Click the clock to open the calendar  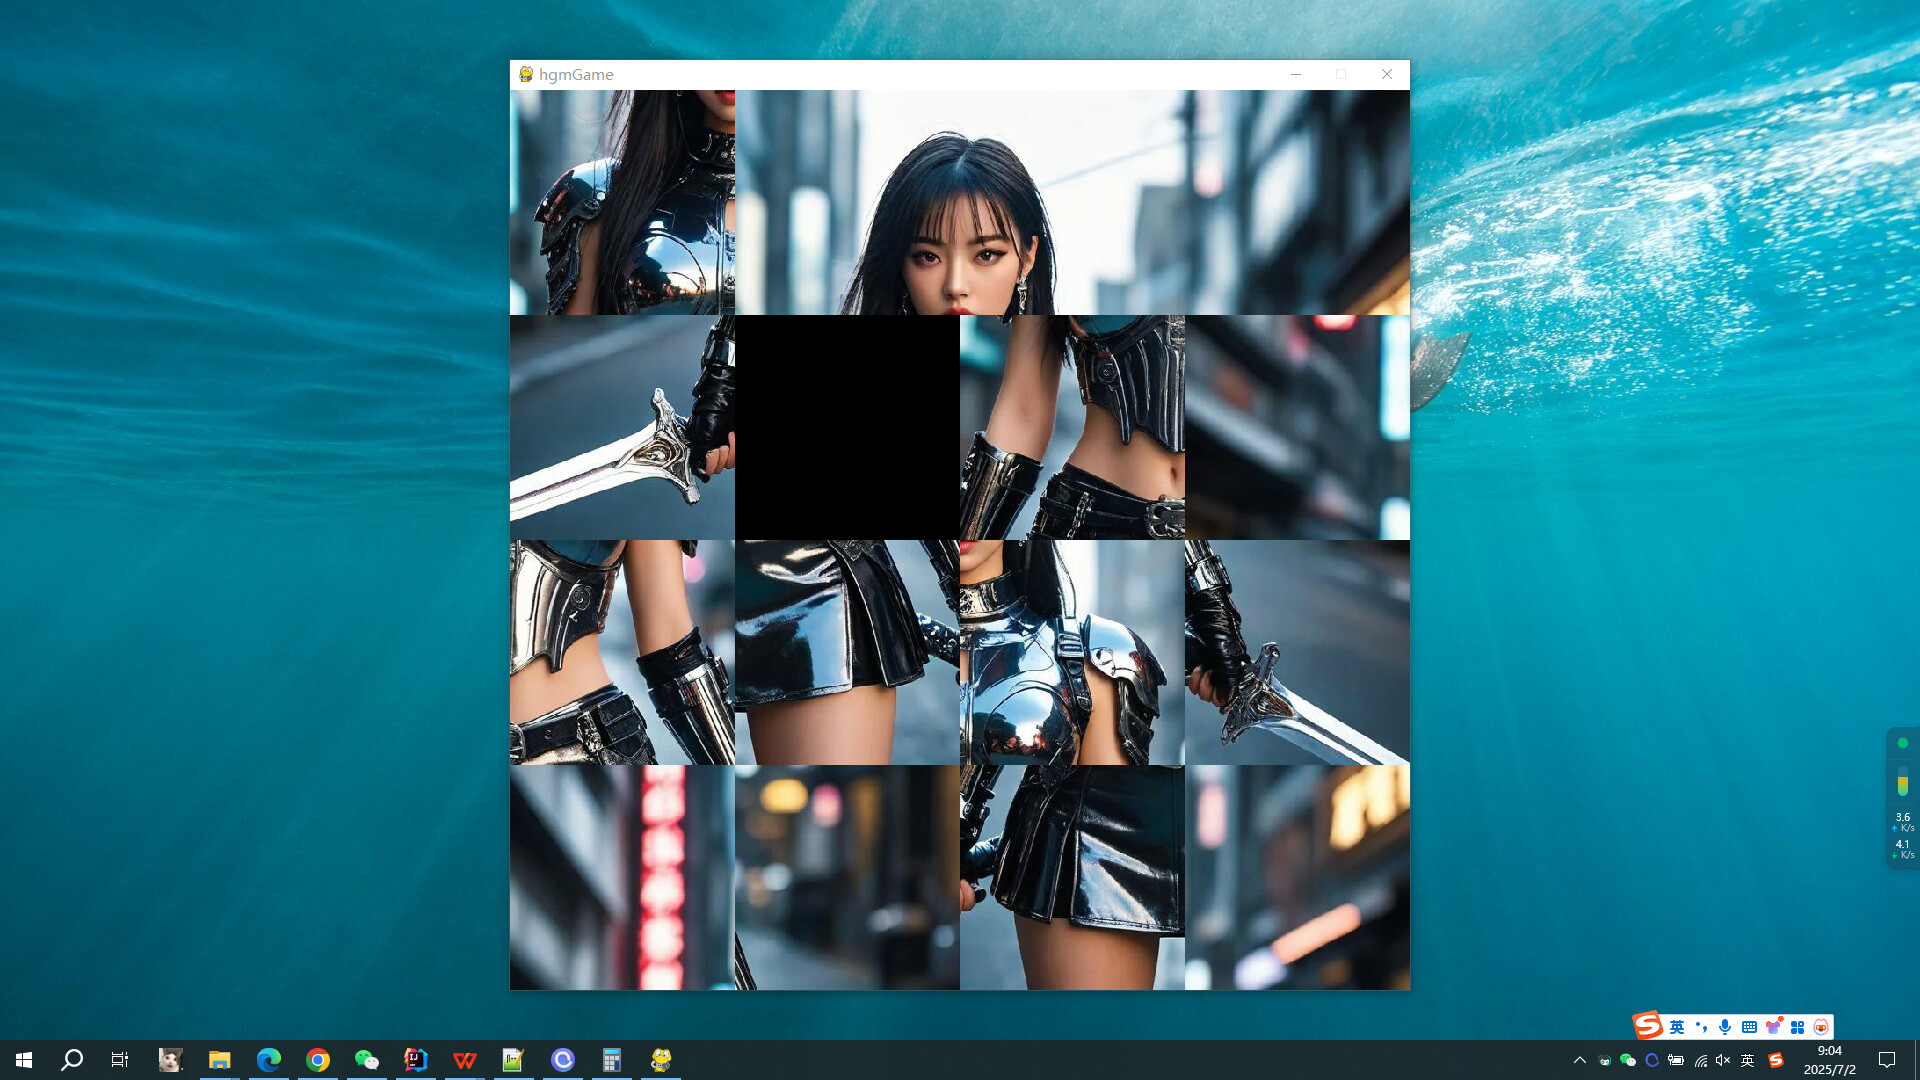1830,1060
